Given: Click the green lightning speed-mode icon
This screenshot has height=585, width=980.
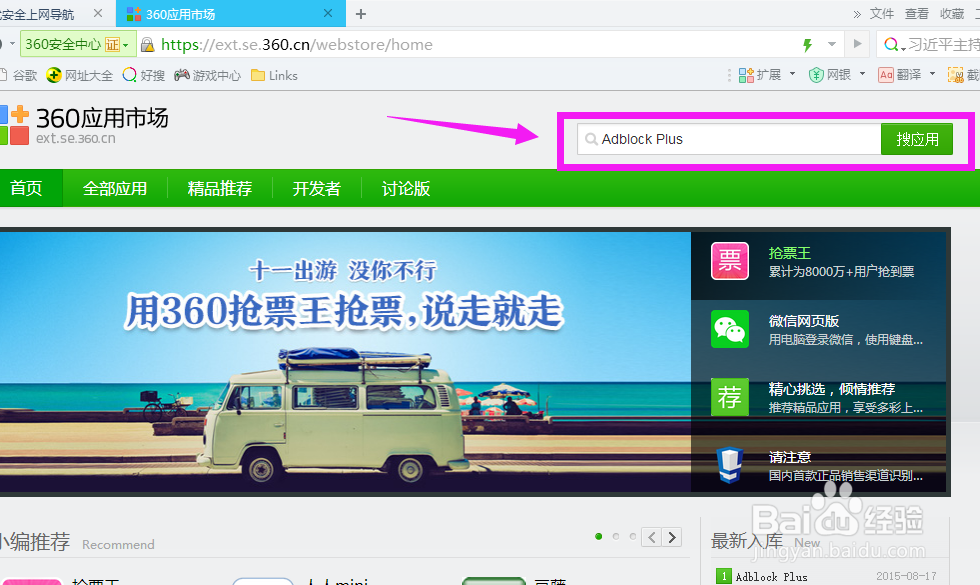Looking at the screenshot, I should click(808, 44).
